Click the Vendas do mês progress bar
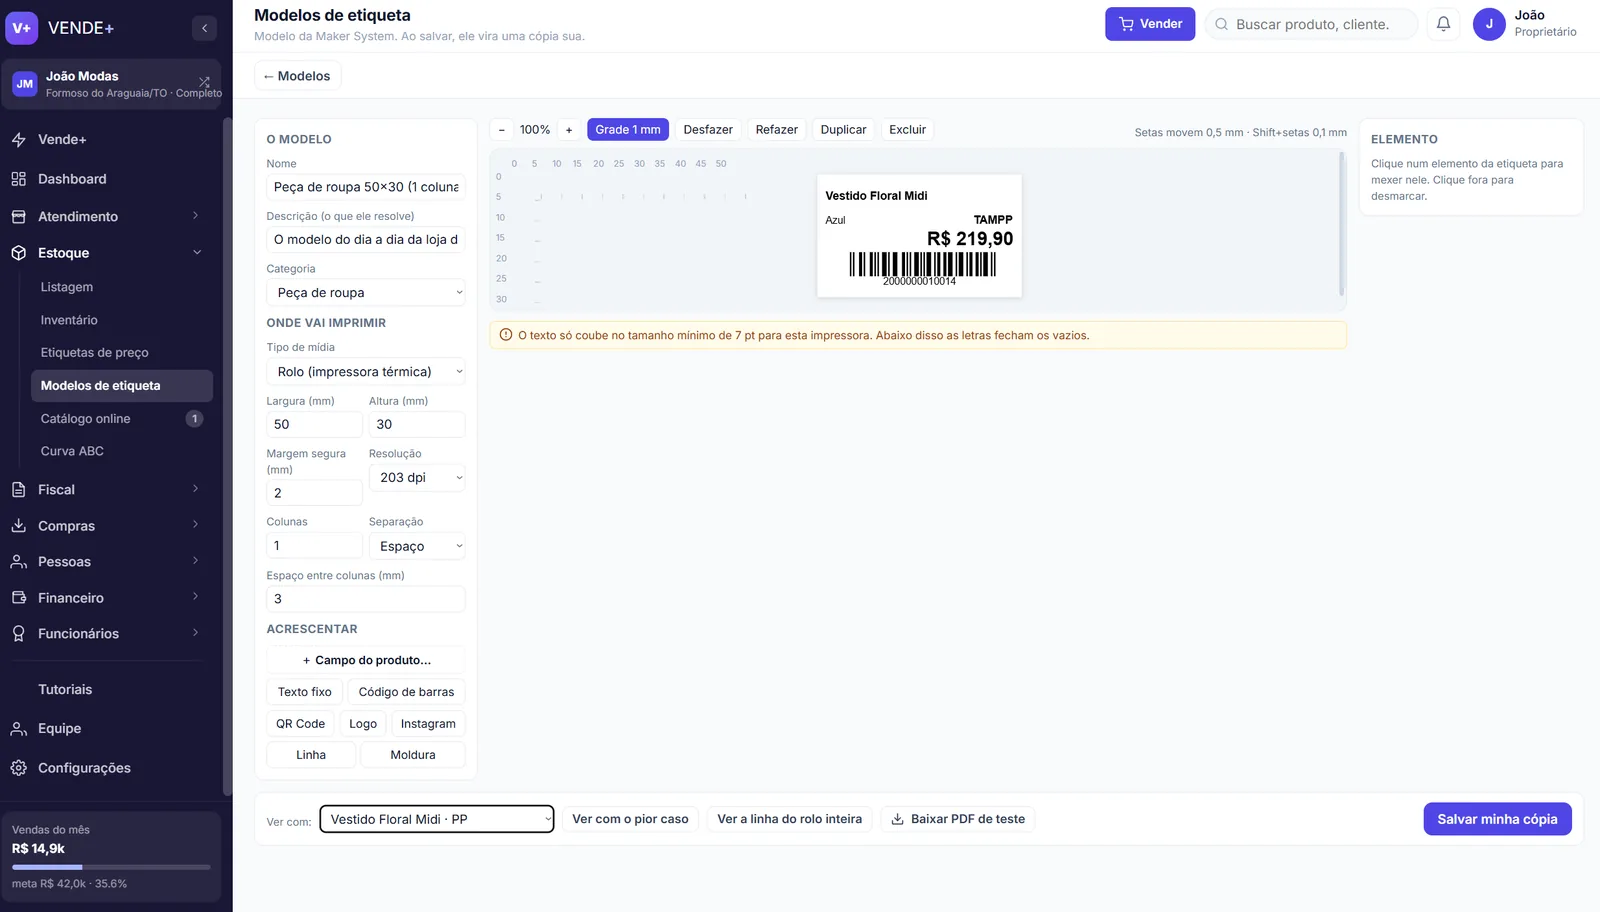The height and width of the screenshot is (912, 1600). pyautogui.click(x=111, y=867)
